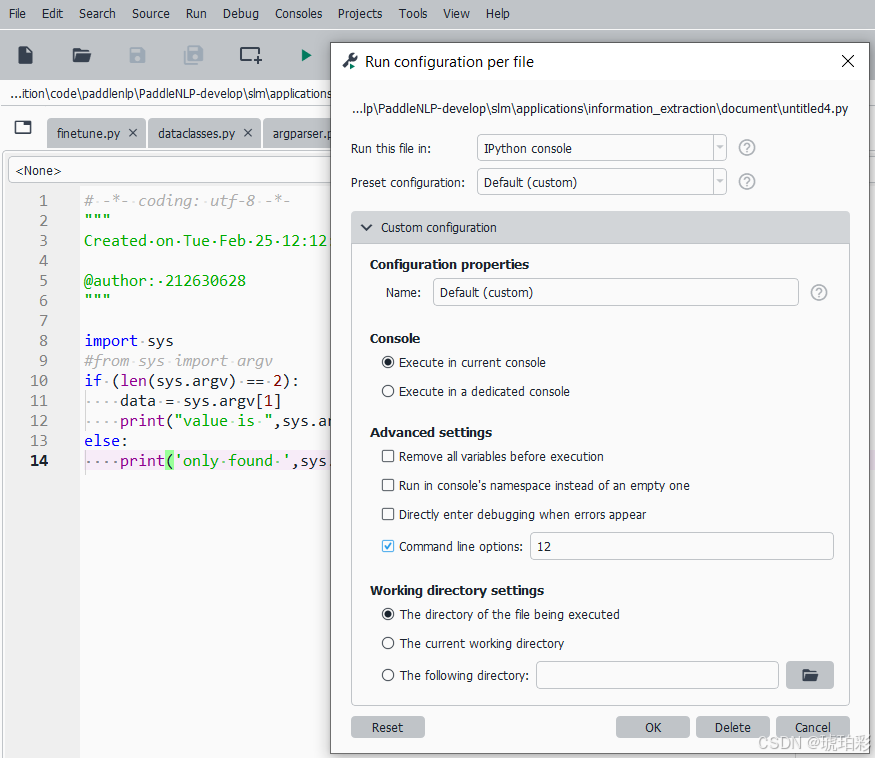
Task: Click the Reset button
Action: (x=388, y=727)
